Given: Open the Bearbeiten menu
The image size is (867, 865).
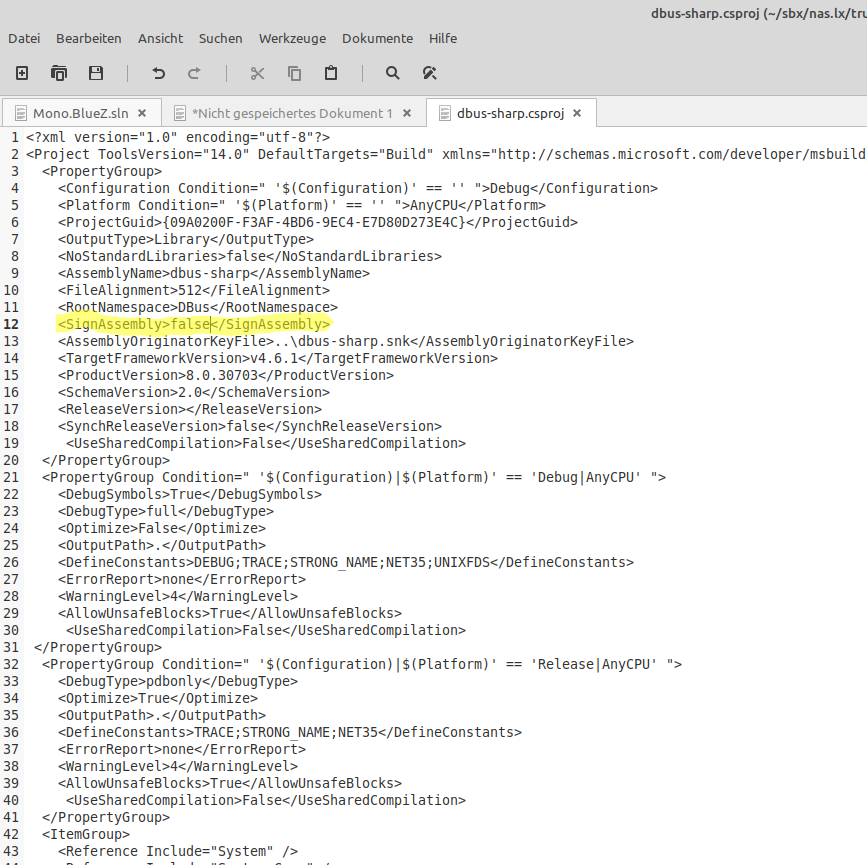Looking at the screenshot, I should point(88,39).
